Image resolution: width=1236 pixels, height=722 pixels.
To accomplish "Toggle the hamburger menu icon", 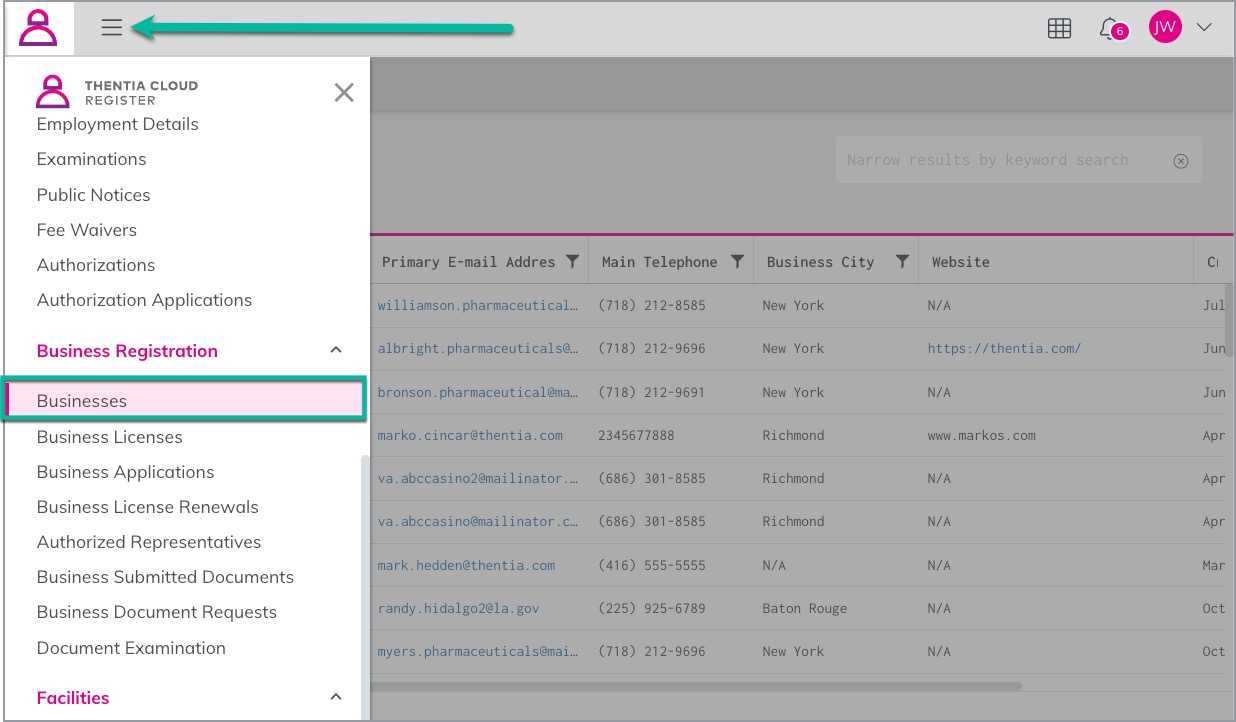I will [x=112, y=28].
